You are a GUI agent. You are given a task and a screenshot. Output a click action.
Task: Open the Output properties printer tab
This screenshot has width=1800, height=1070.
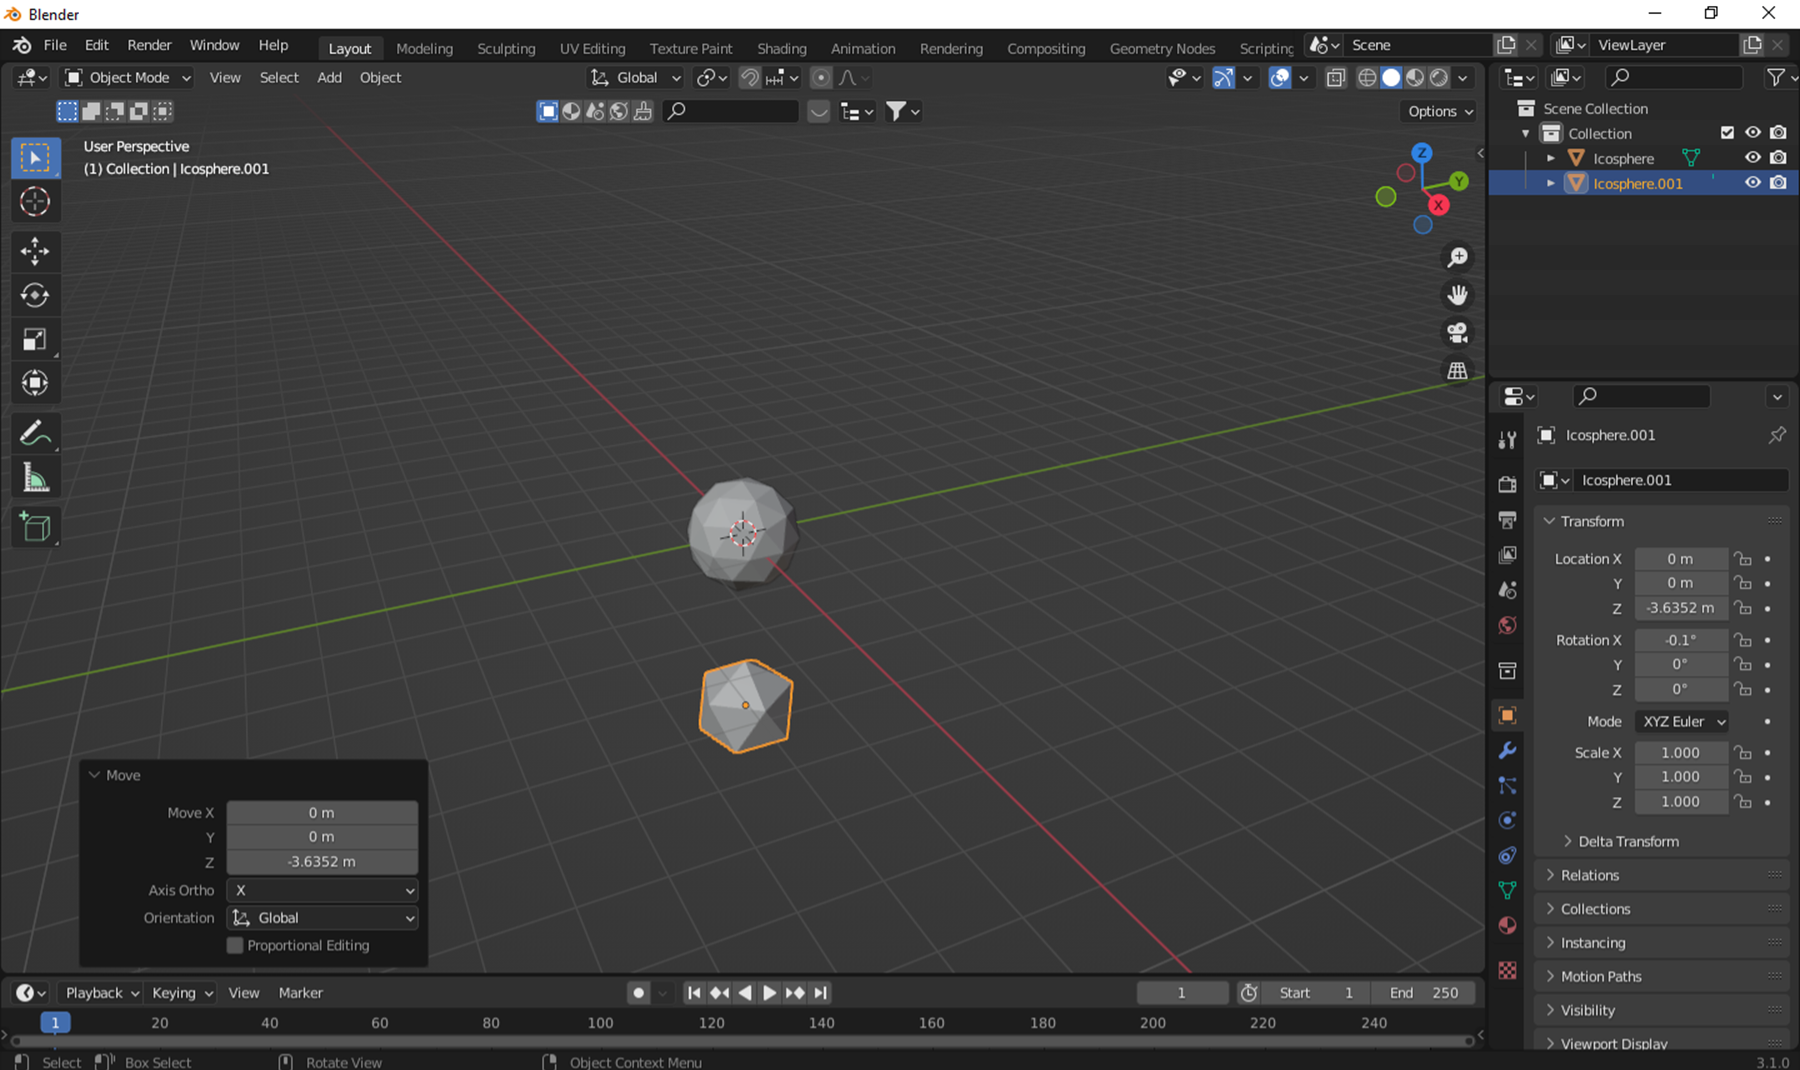click(1508, 519)
